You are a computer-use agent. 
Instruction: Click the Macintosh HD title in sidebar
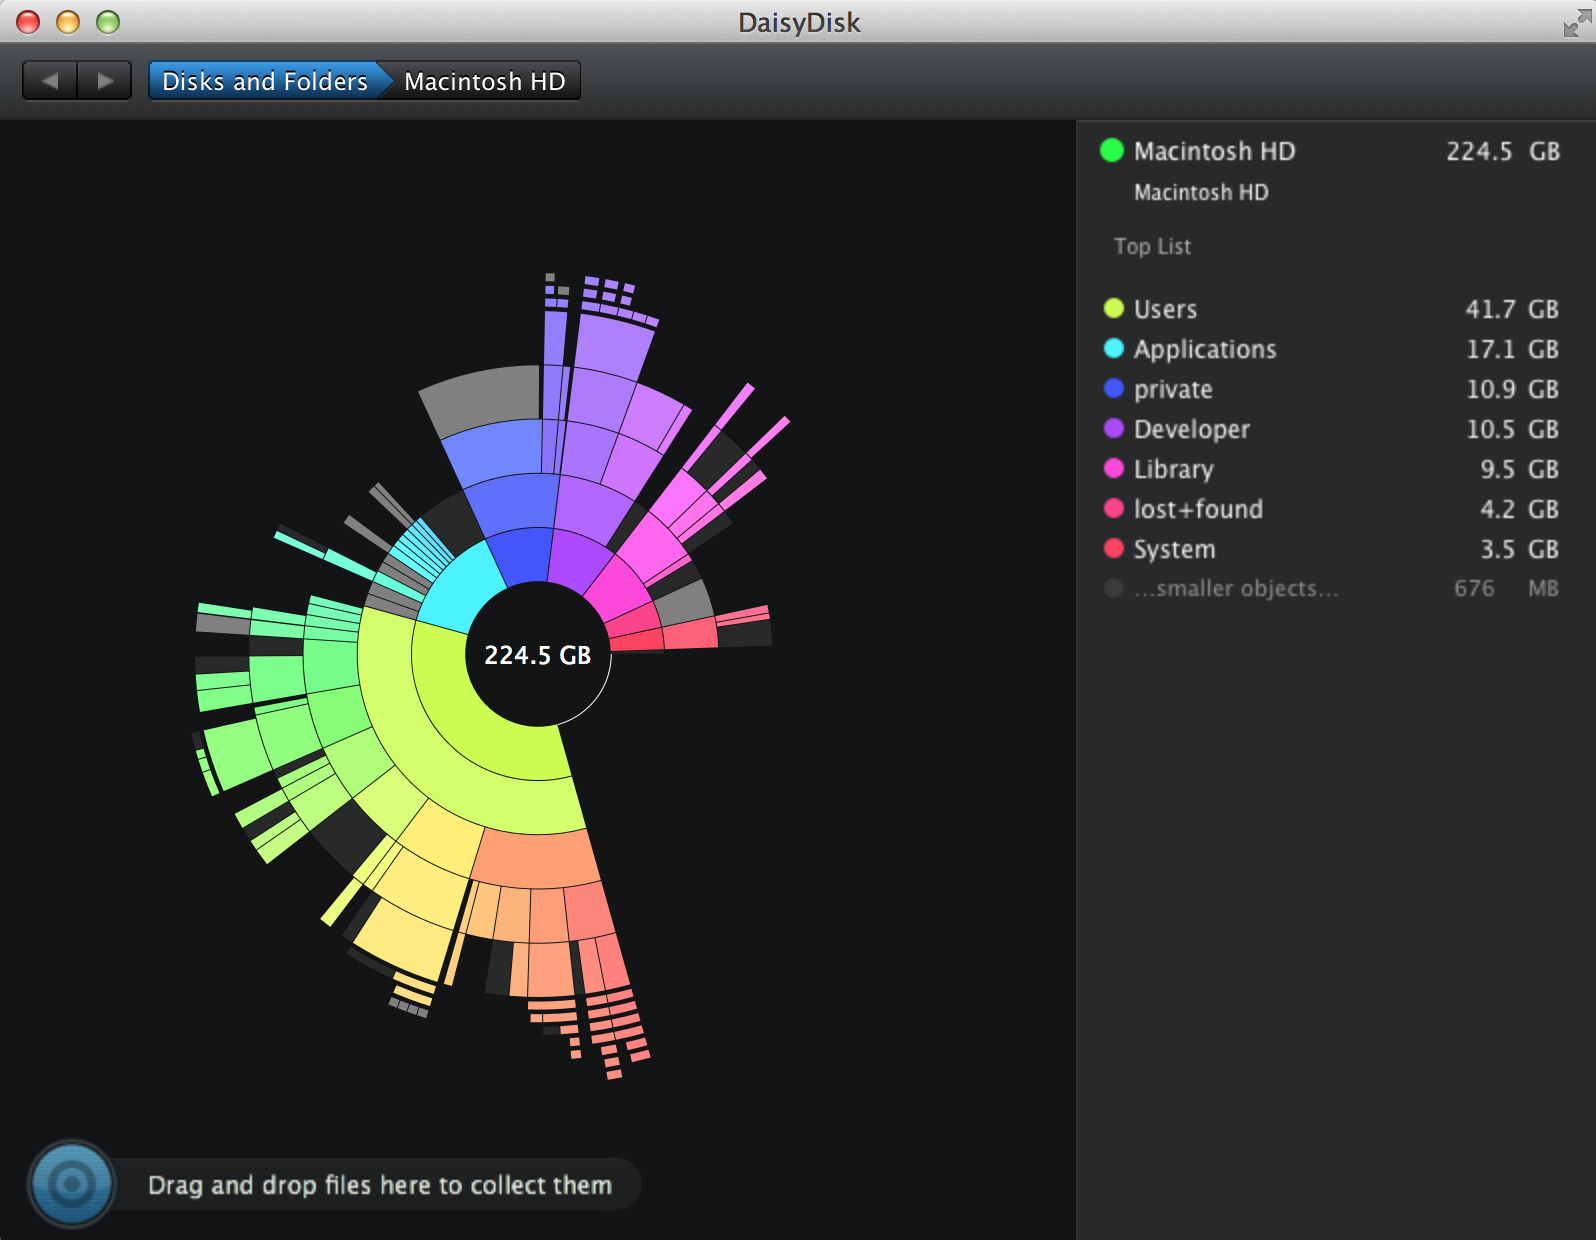click(1214, 151)
